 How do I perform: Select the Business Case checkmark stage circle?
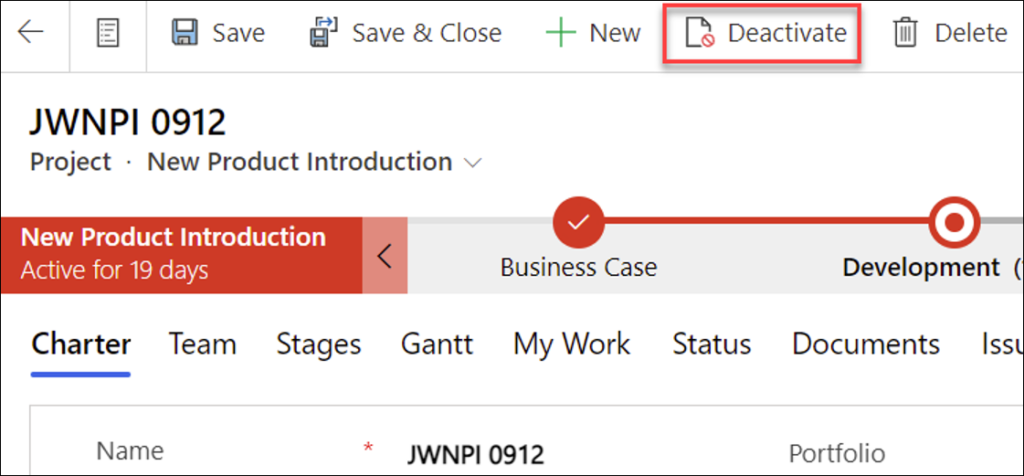coord(577,221)
